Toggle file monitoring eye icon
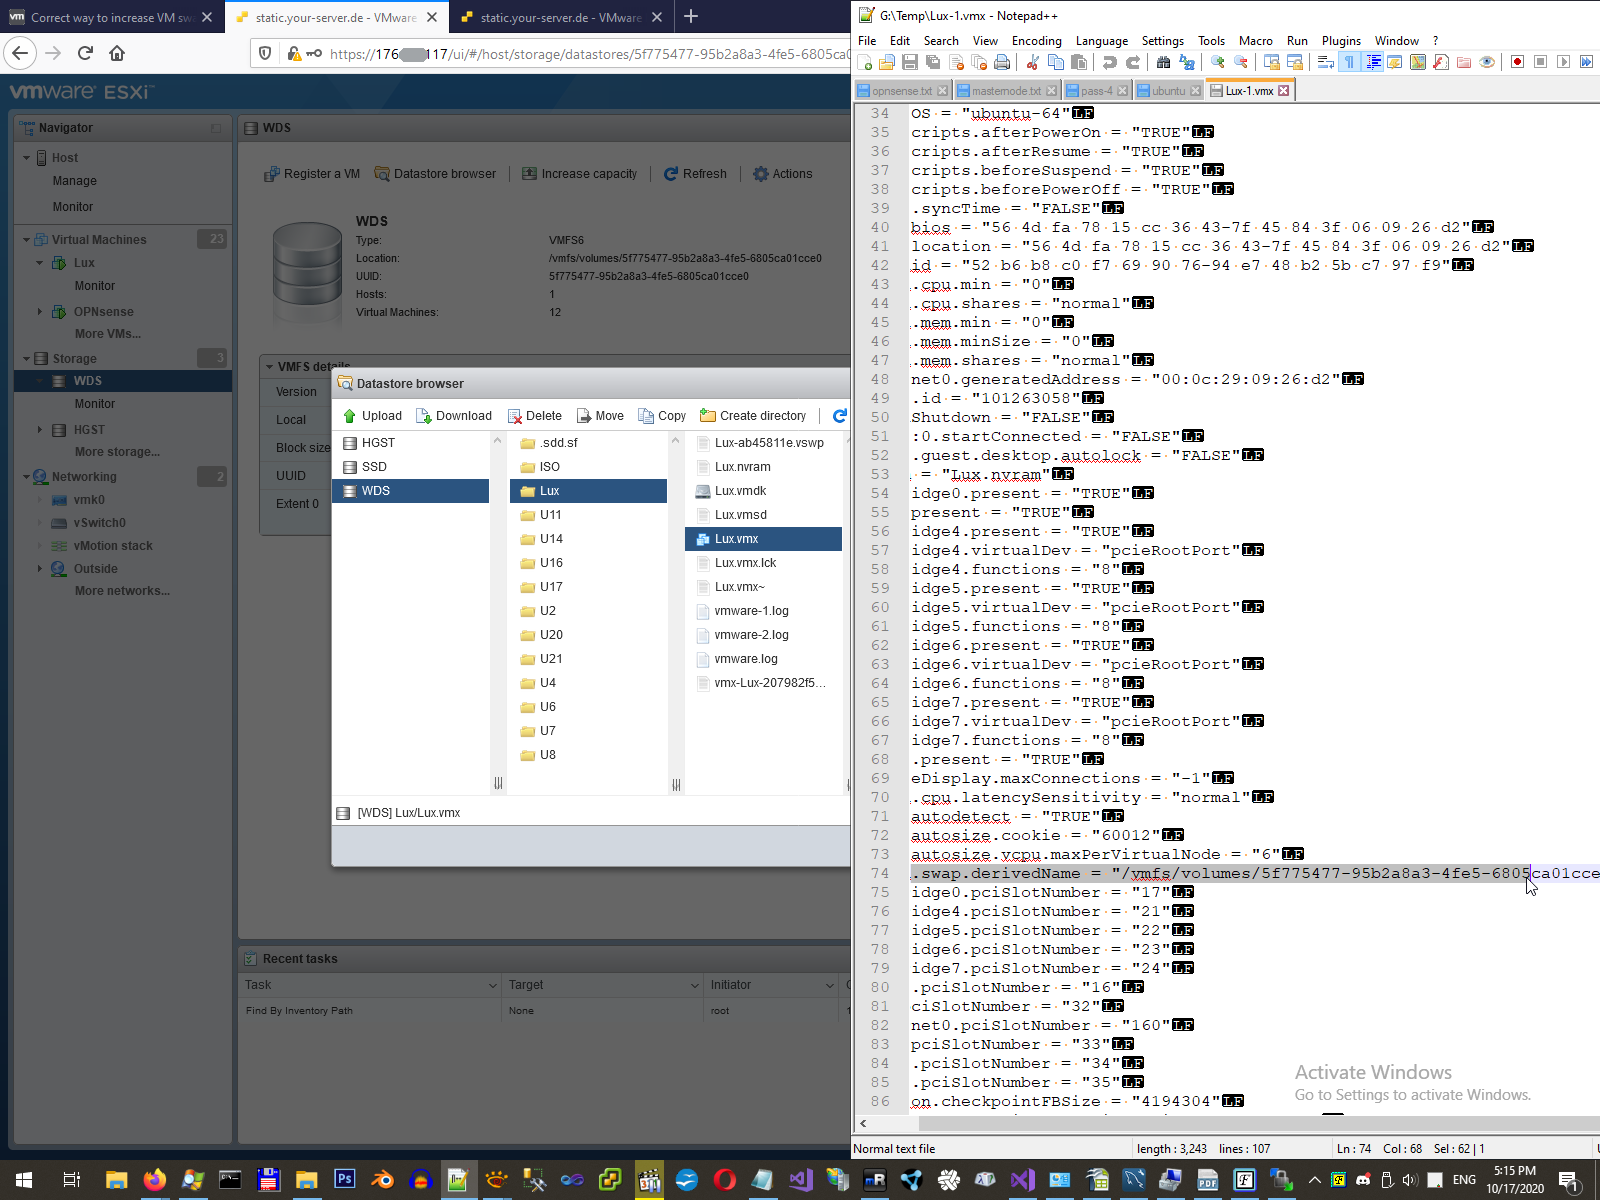The image size is (1600, 1200). point(1487,62)
